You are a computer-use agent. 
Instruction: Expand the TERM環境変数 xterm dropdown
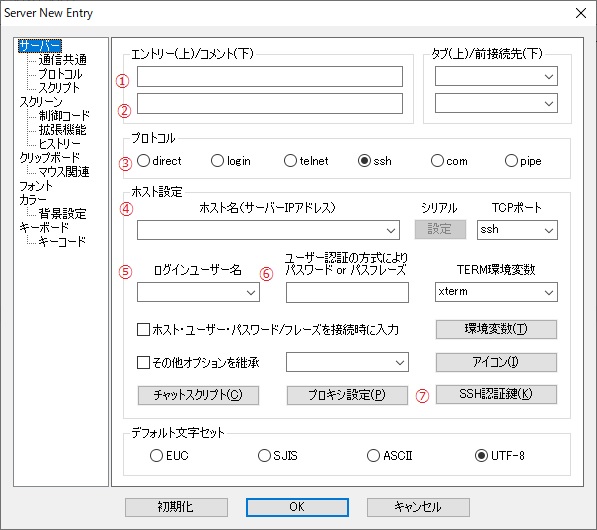pyautogui.click(x=496, y=292)
